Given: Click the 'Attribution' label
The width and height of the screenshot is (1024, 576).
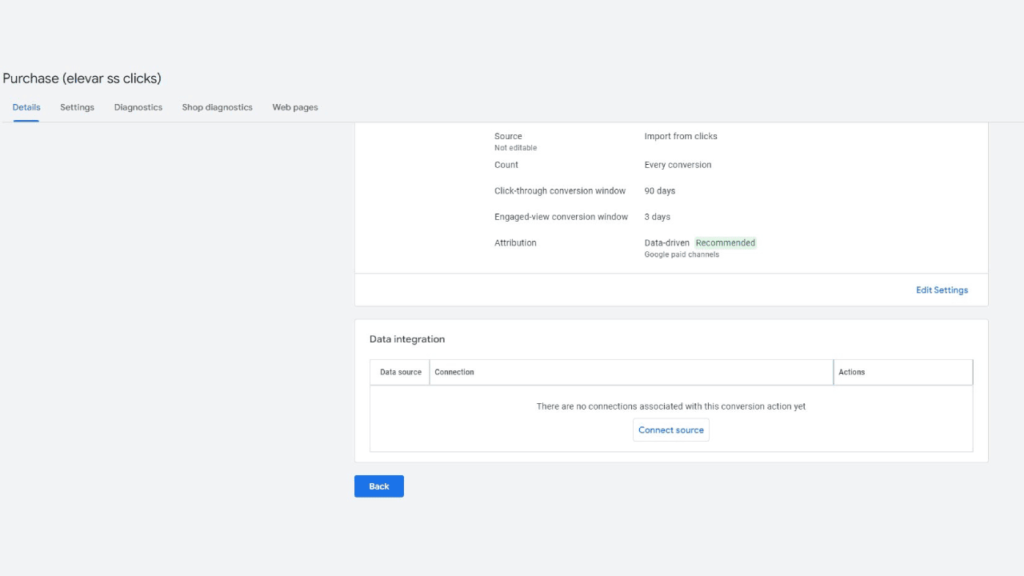Looking at the screenshot, I should click(515, 243).
